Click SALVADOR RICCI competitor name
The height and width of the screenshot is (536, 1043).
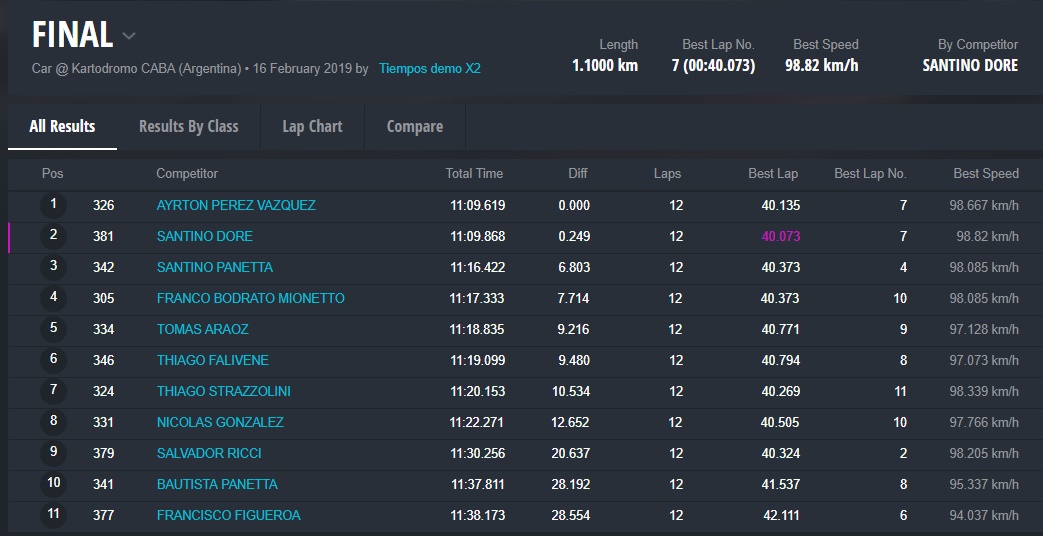pos(209,454)
